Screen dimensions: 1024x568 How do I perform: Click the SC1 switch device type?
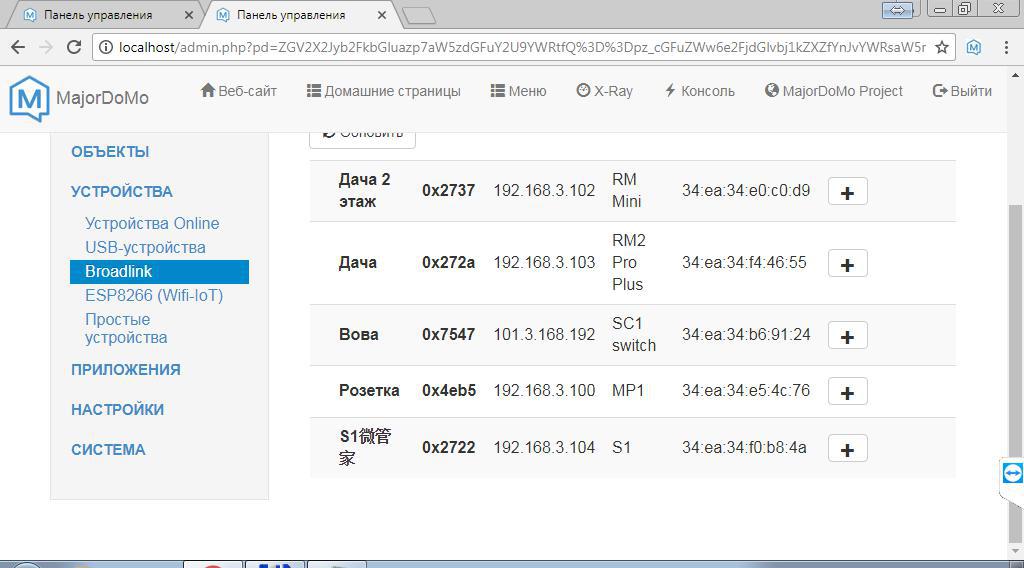coord(633,334)
